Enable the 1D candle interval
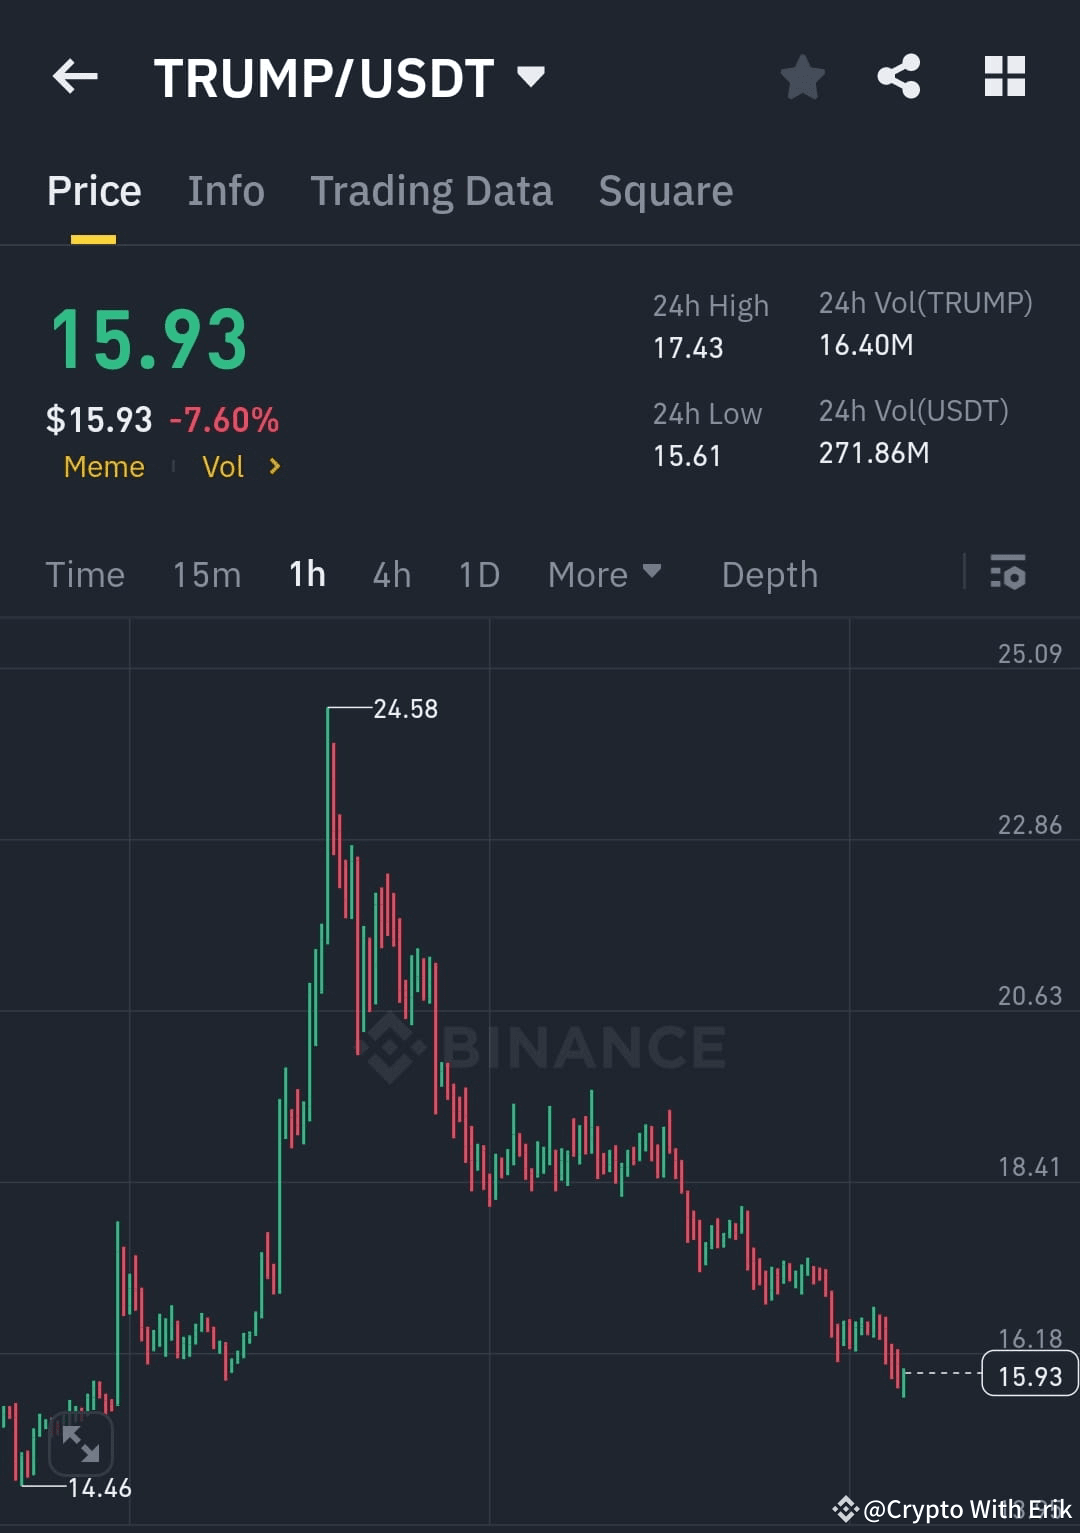The height and width of the screenshot is (1533, 1080). click(x=478, y=574)
